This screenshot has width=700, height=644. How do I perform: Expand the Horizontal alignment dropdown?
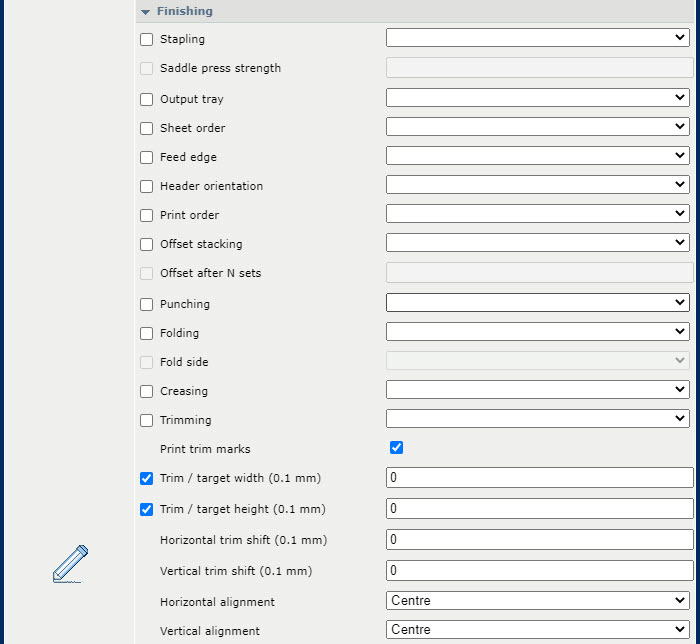538,601
